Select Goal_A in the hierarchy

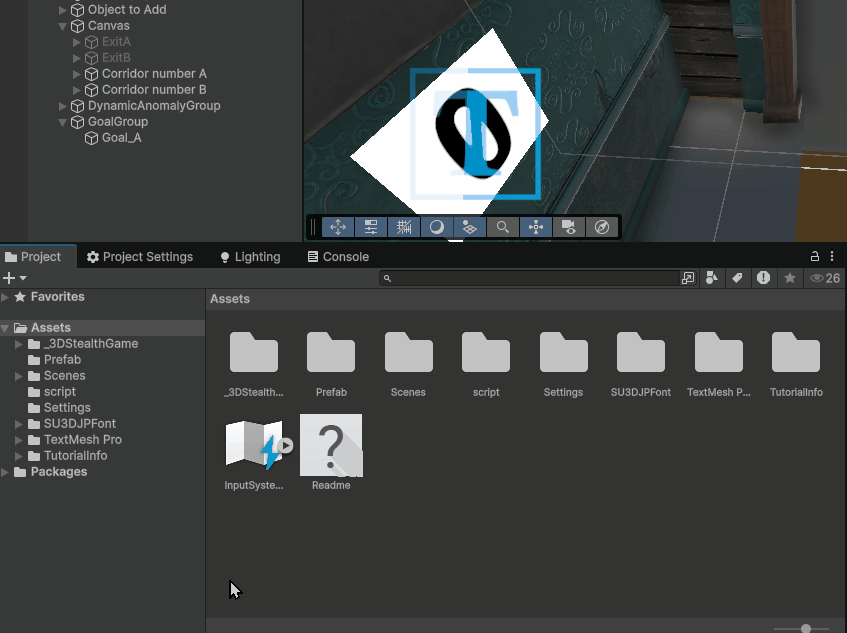[121, 138]
